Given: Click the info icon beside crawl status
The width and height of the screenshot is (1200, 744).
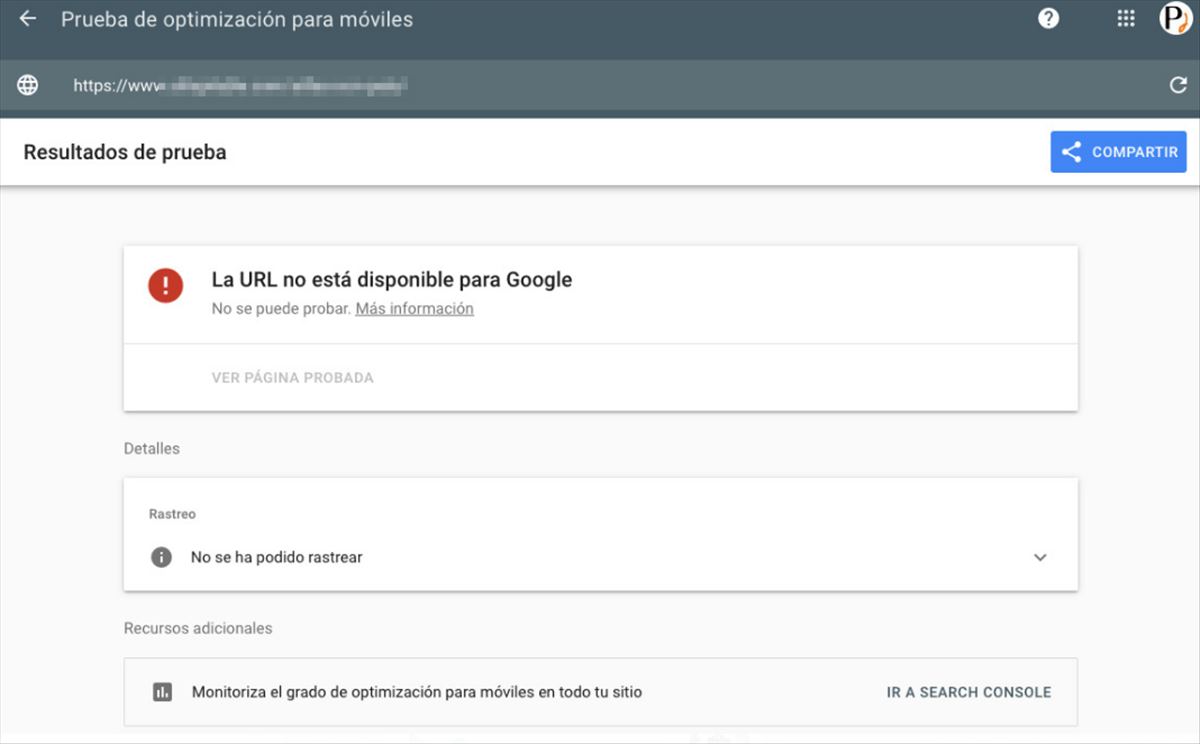Looking at the screenshot, I should [161, 557].
